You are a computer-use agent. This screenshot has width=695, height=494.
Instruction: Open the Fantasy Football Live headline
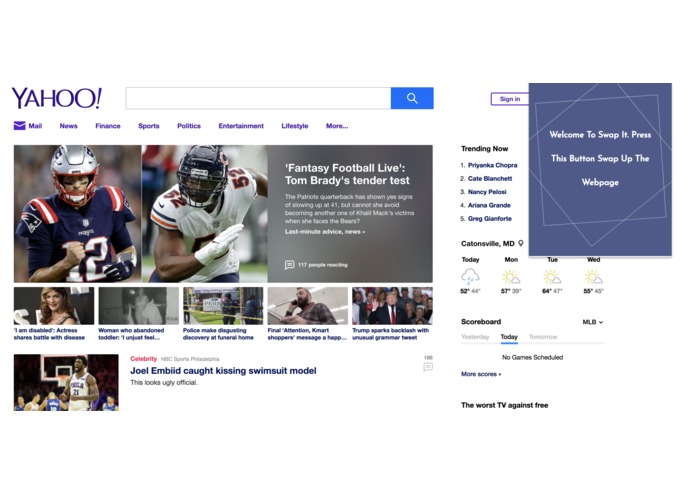click(x=347, y=174)
